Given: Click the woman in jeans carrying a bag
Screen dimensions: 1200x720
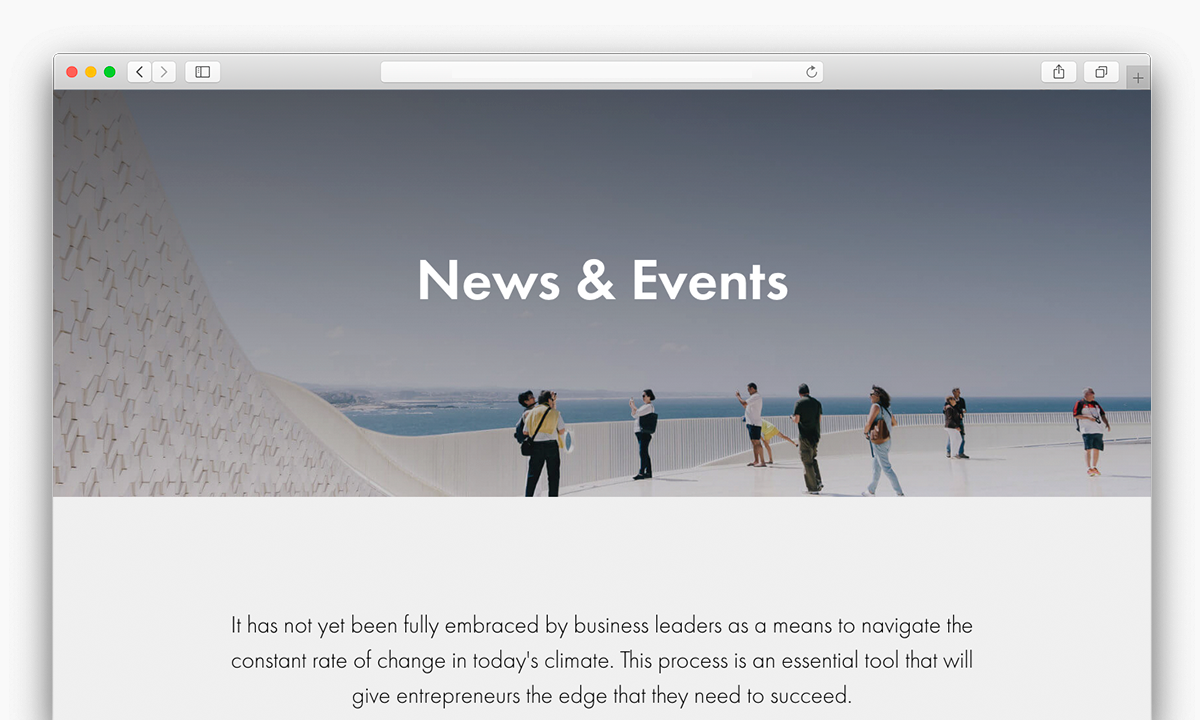Looking at the screenshot, I should tap(882, 440).
